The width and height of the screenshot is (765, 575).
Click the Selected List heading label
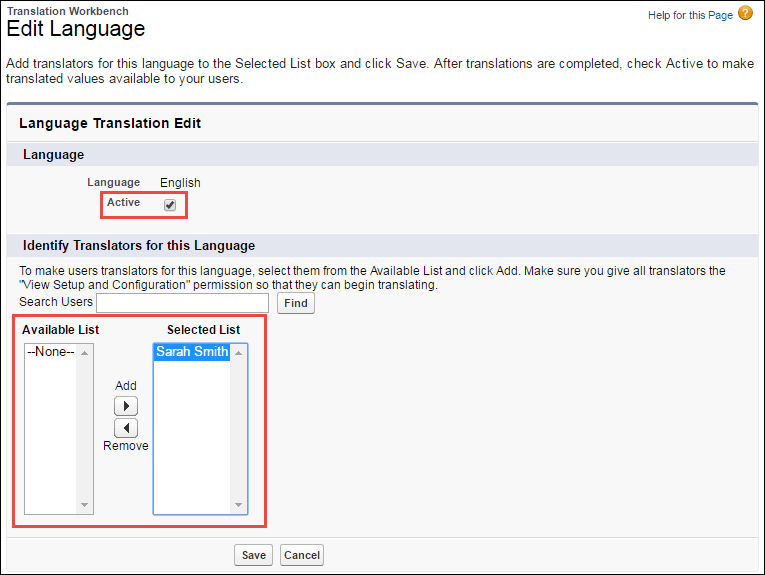click(x=203, y=330)
